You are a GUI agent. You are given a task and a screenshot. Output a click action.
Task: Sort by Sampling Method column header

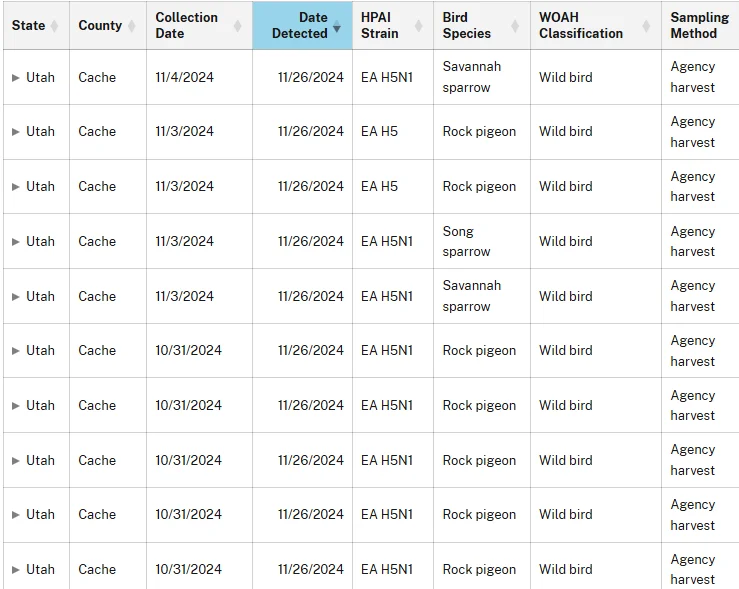coord(699,25)
